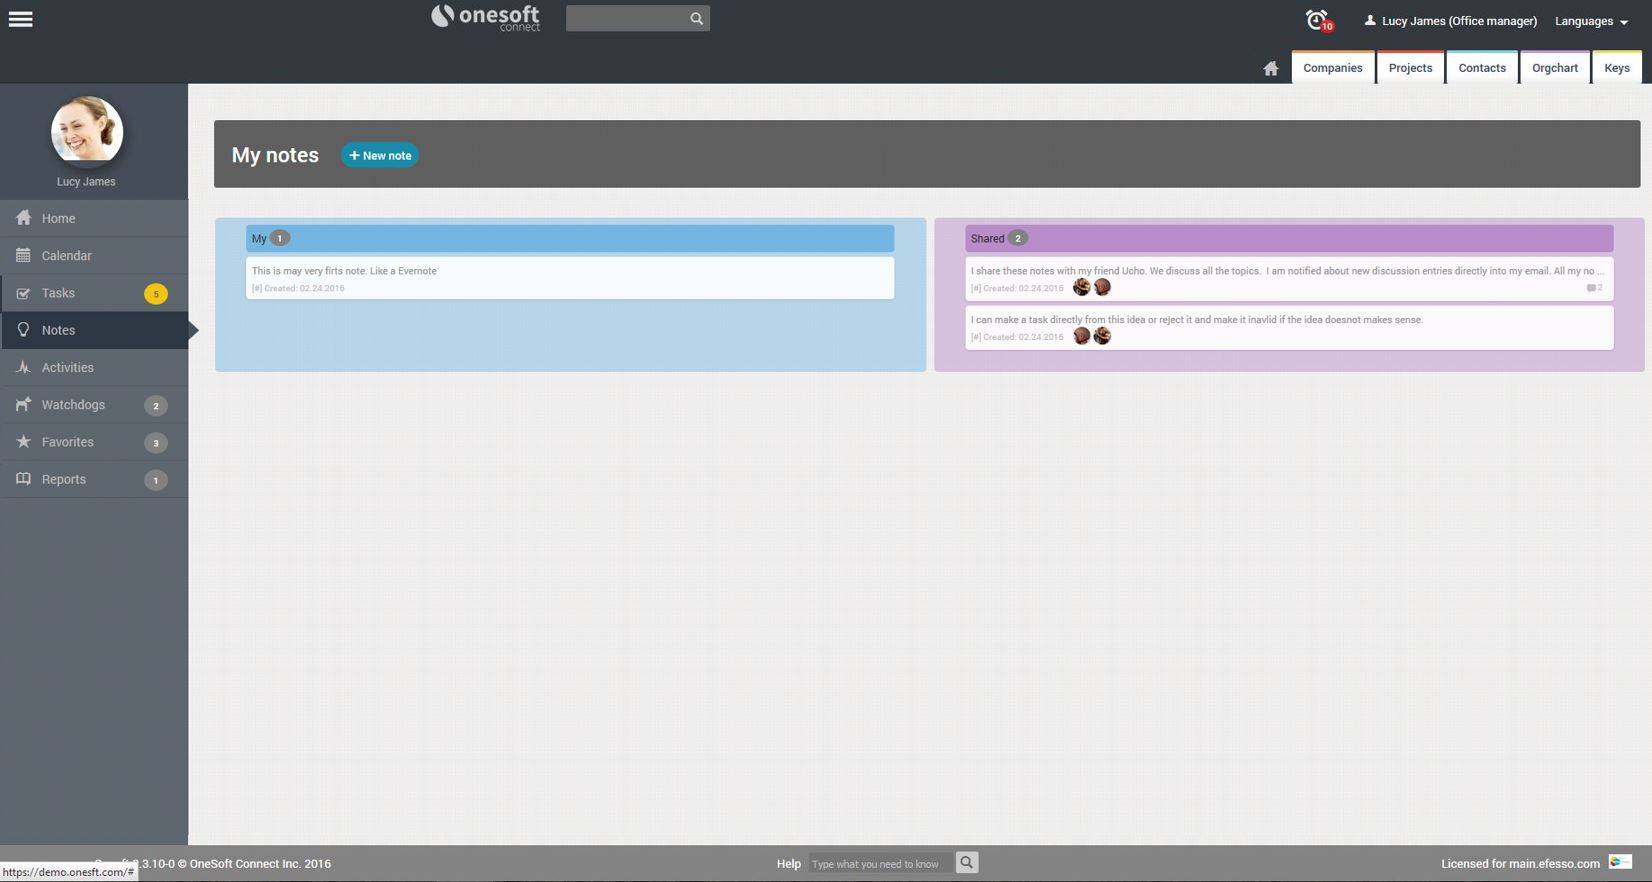1652x882 pixels.
Task: Switch to the Orgchart tab
Action: 1555,67
